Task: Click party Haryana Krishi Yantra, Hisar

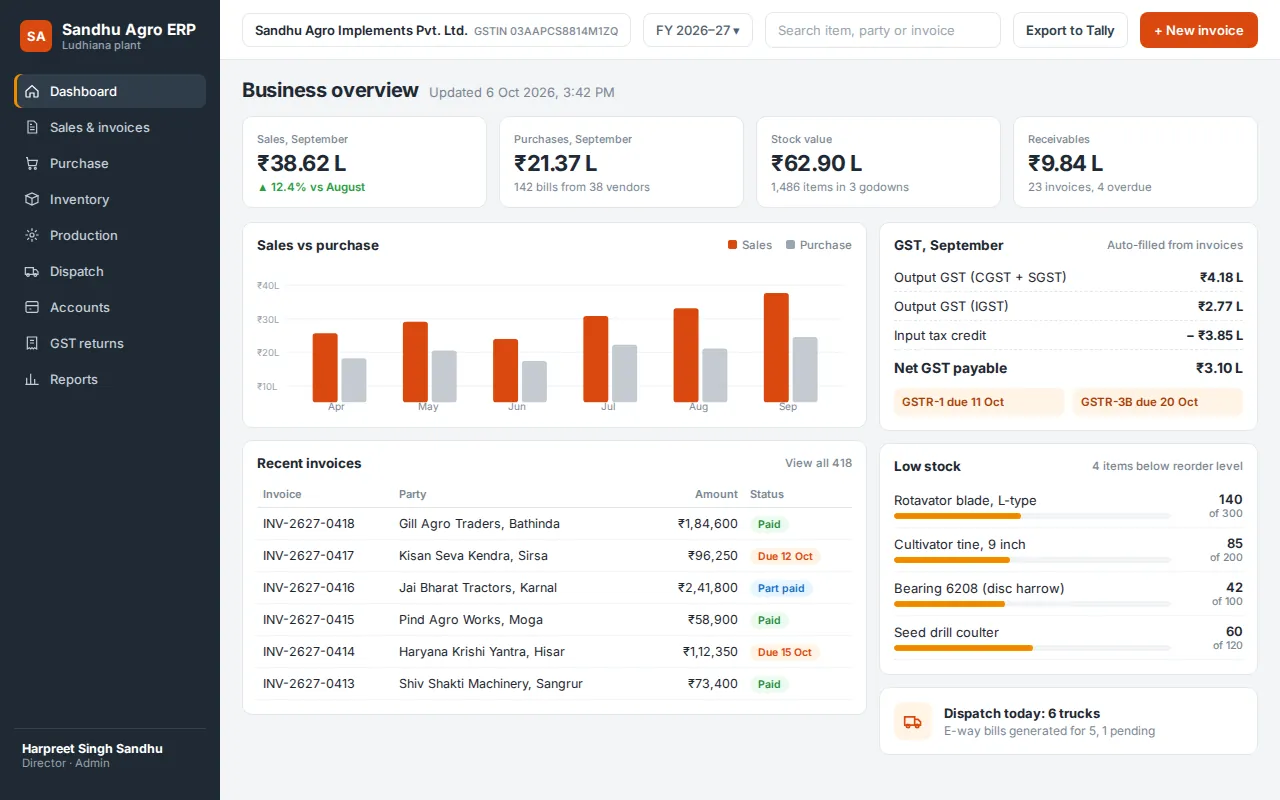Action: tap(482, 652)
